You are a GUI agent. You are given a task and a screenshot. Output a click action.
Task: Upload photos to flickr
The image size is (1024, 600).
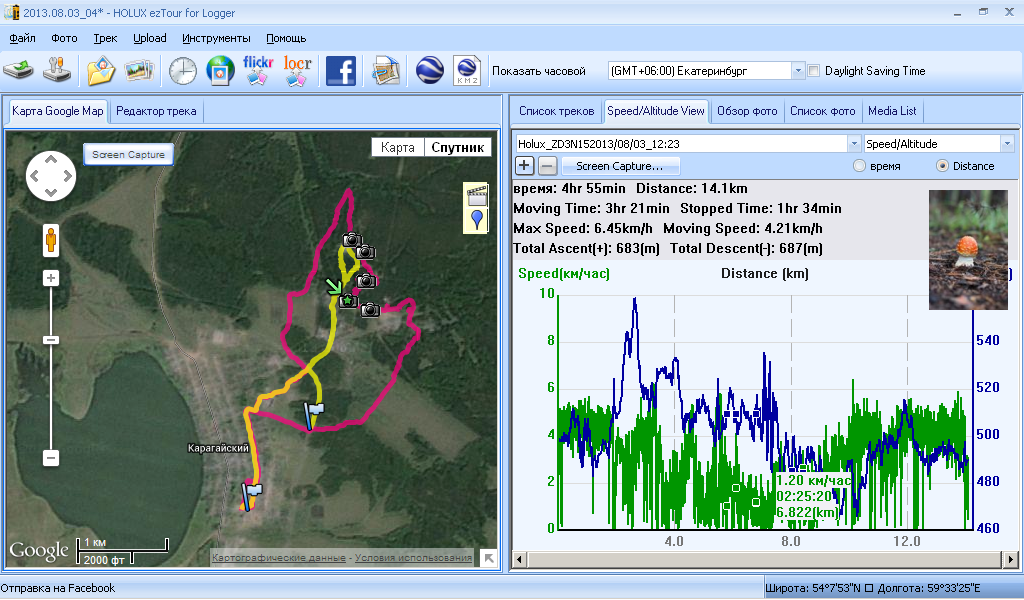click(x=257, y=71)
